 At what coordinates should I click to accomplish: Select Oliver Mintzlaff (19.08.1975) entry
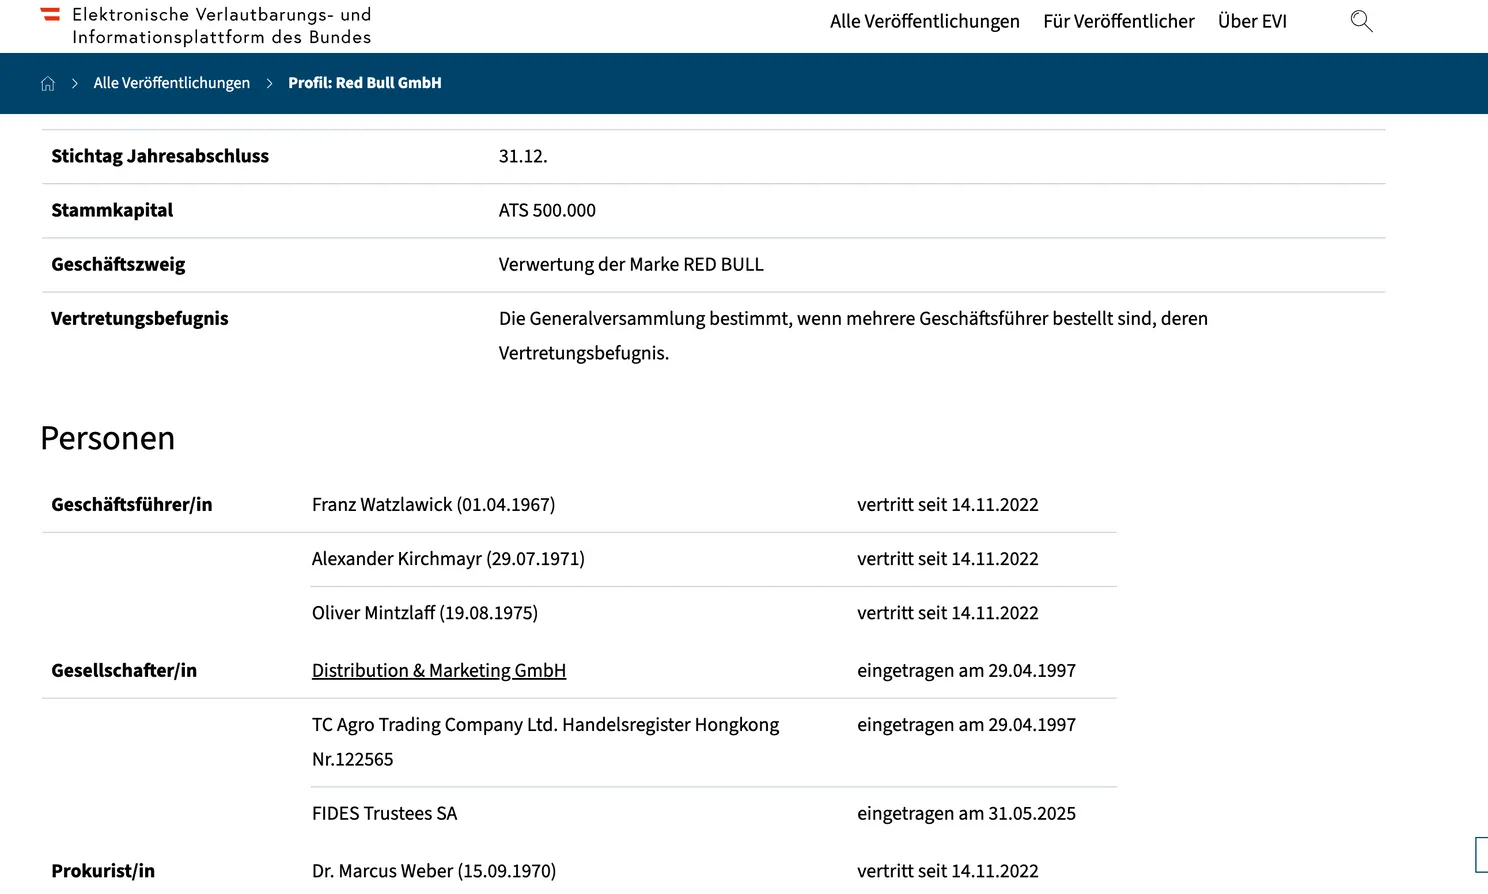point(425,613)
